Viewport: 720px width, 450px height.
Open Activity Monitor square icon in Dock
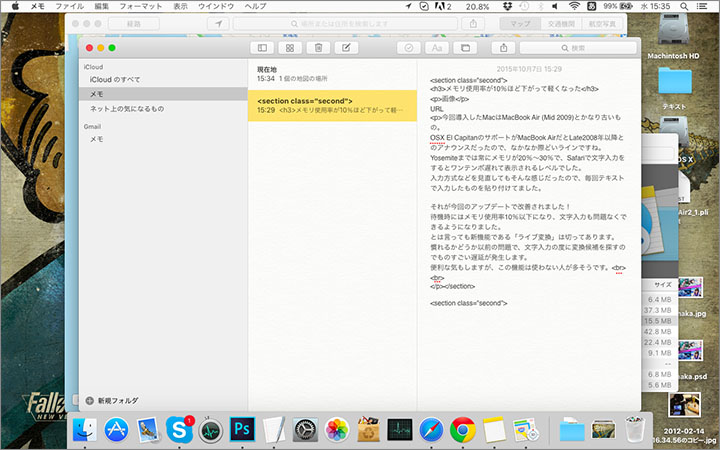coord(399,430)
